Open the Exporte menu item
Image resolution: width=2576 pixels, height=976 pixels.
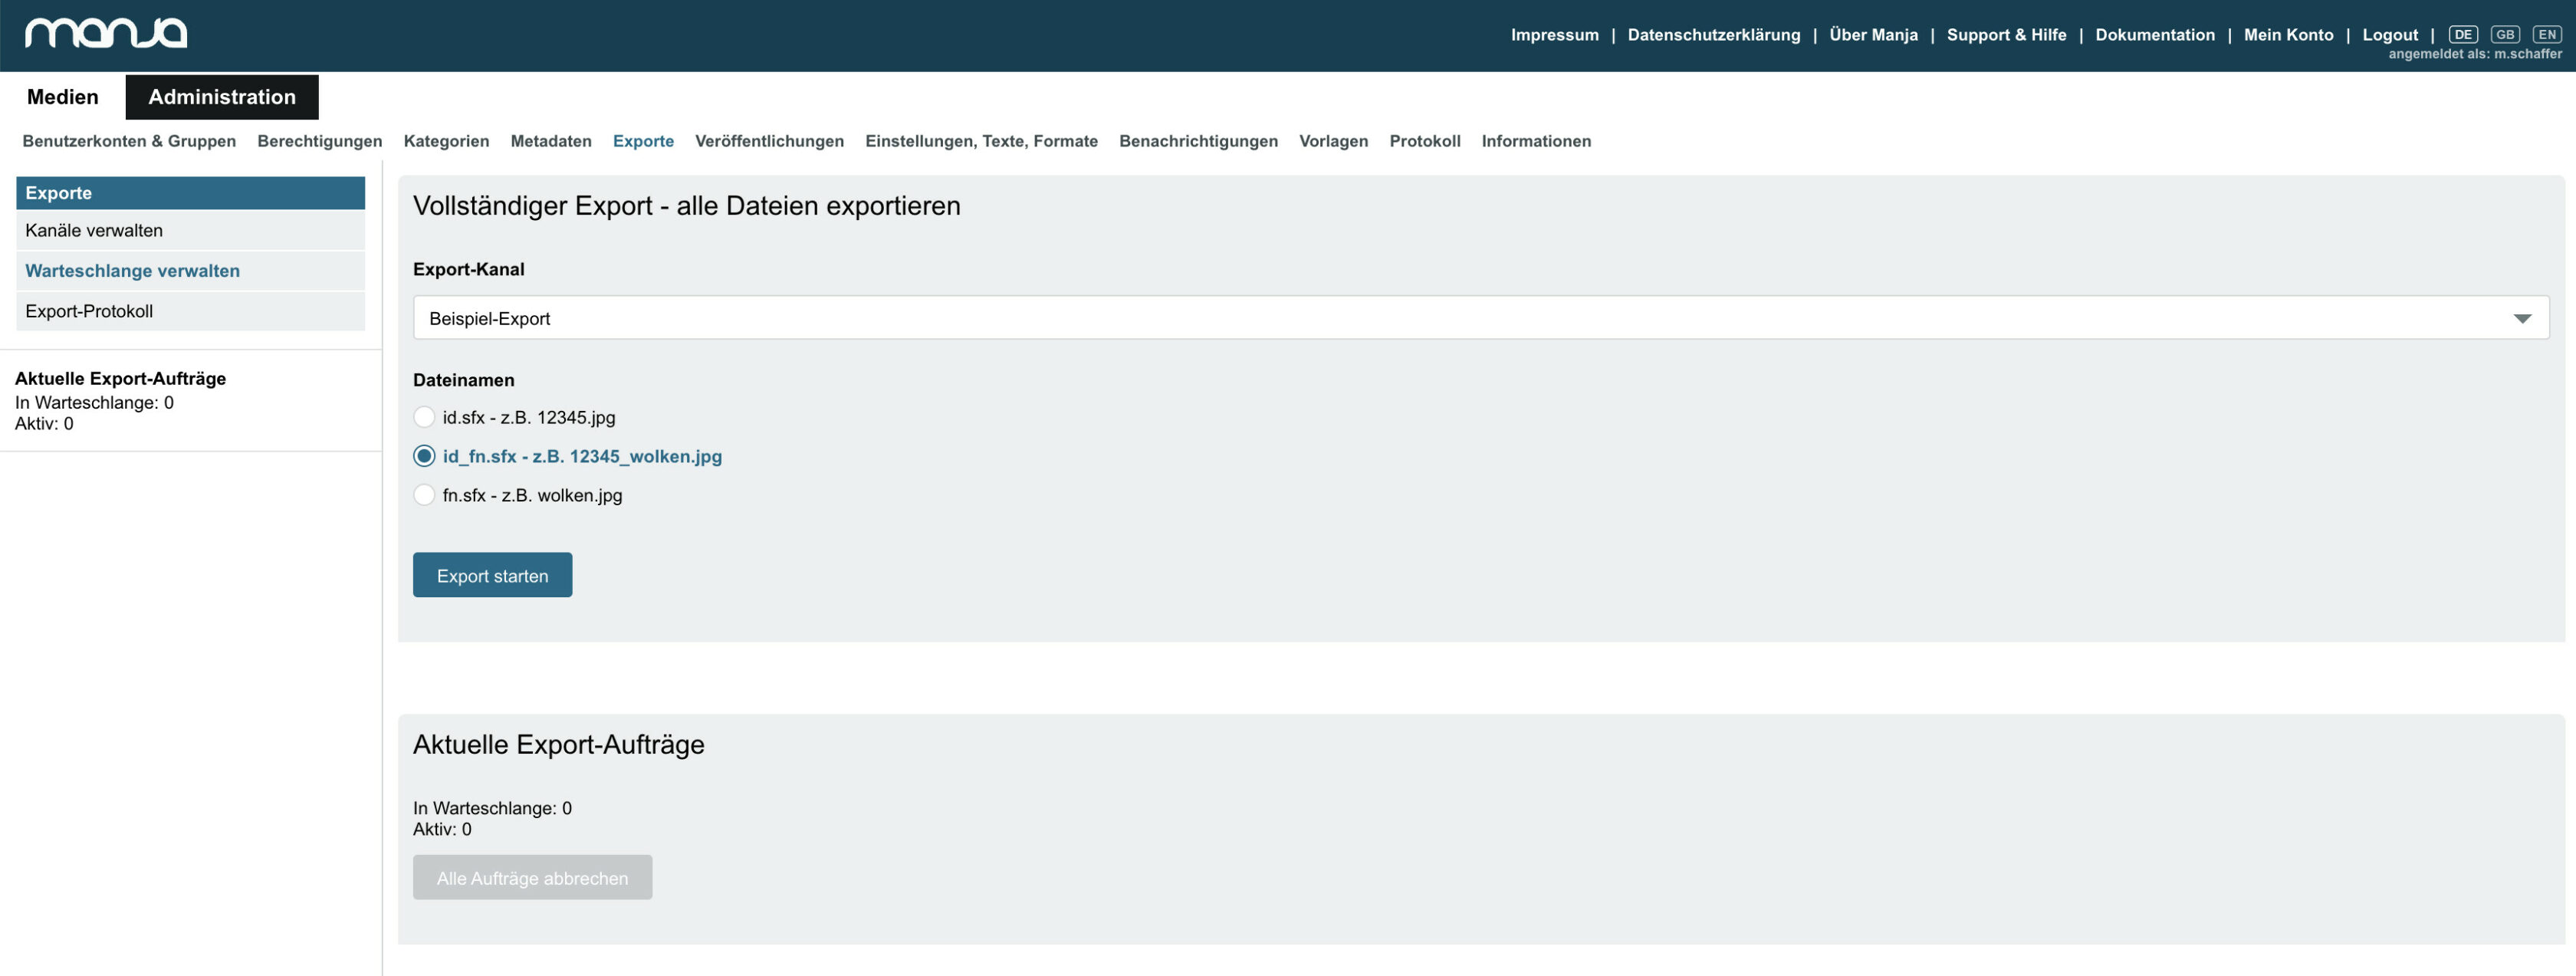pos(643,141)
